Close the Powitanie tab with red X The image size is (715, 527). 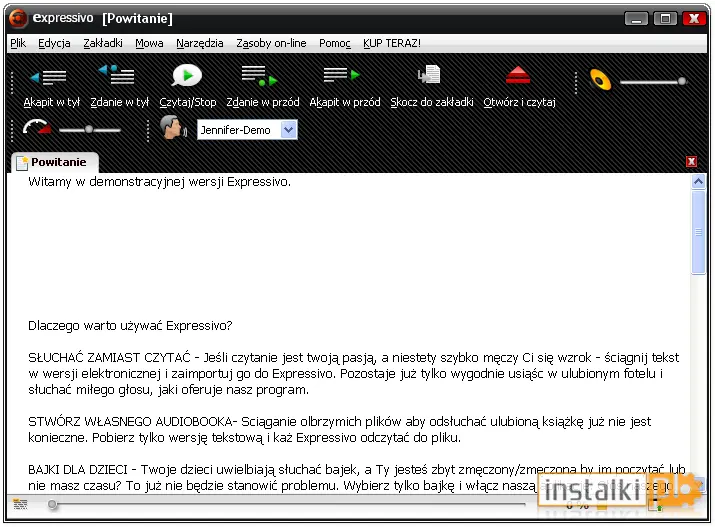click(x=691, y=161)
